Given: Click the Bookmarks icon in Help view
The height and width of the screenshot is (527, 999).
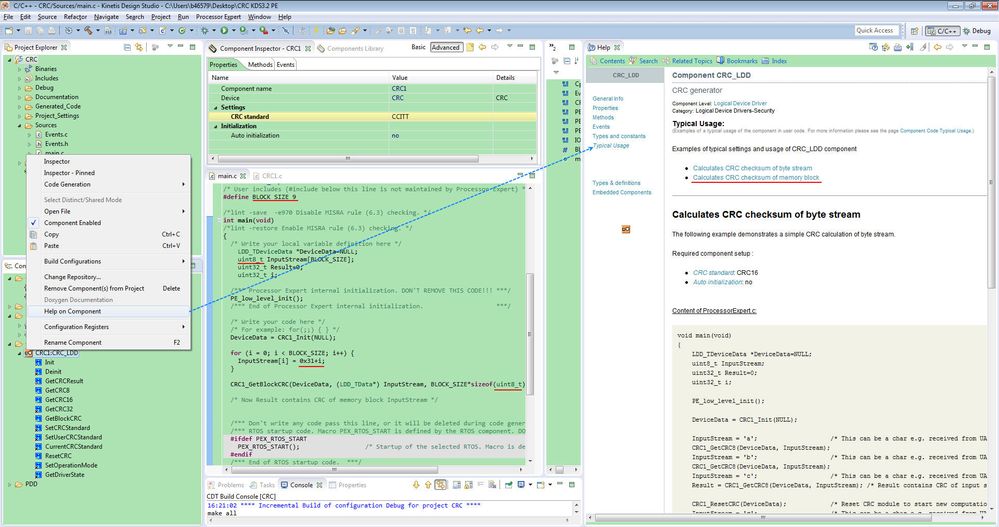Looking at the screenshot, I should (721, 61).
